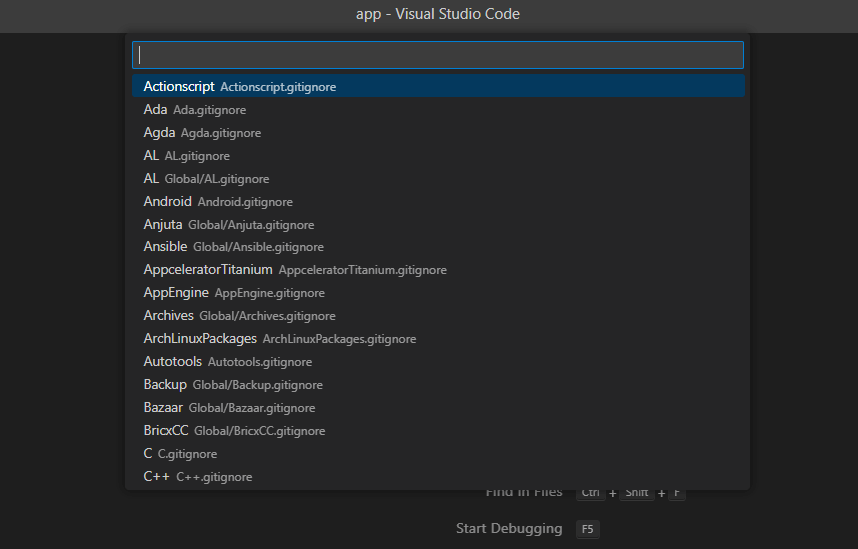Viewport: 858px width, 549px height.
Task: Click the quick pick search input field
Action: pyautogui.click(x=438, y=55)
